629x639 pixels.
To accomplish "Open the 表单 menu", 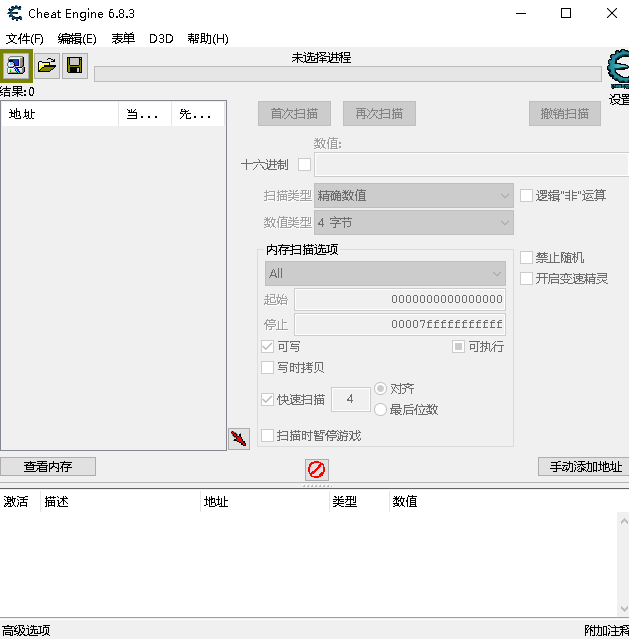I will point(123,39).
